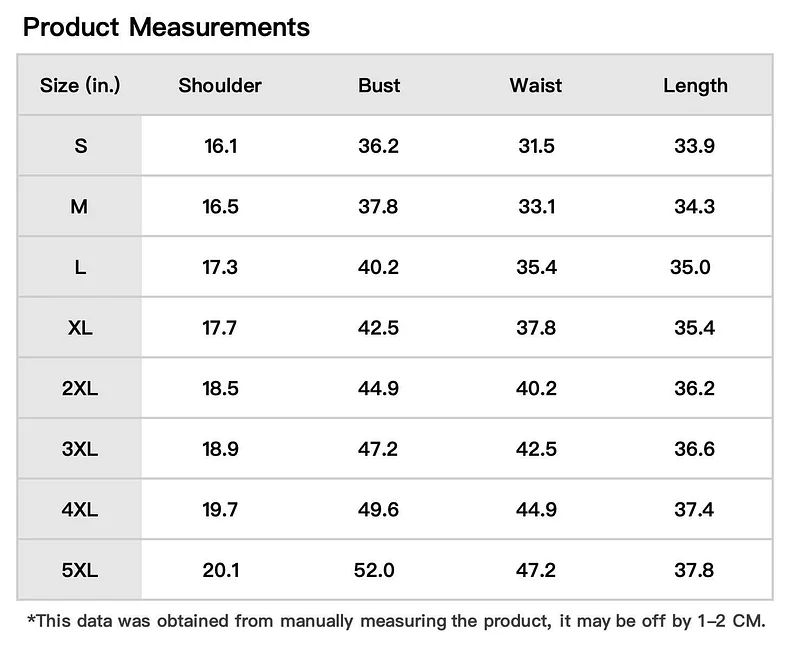Select the S size row label
Screen dimensions: 790x647
tap(80, 146)
